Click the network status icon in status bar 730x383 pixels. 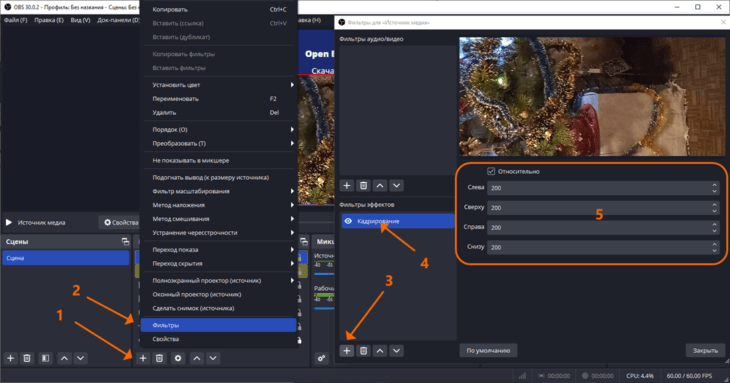(x=522, y=376)
